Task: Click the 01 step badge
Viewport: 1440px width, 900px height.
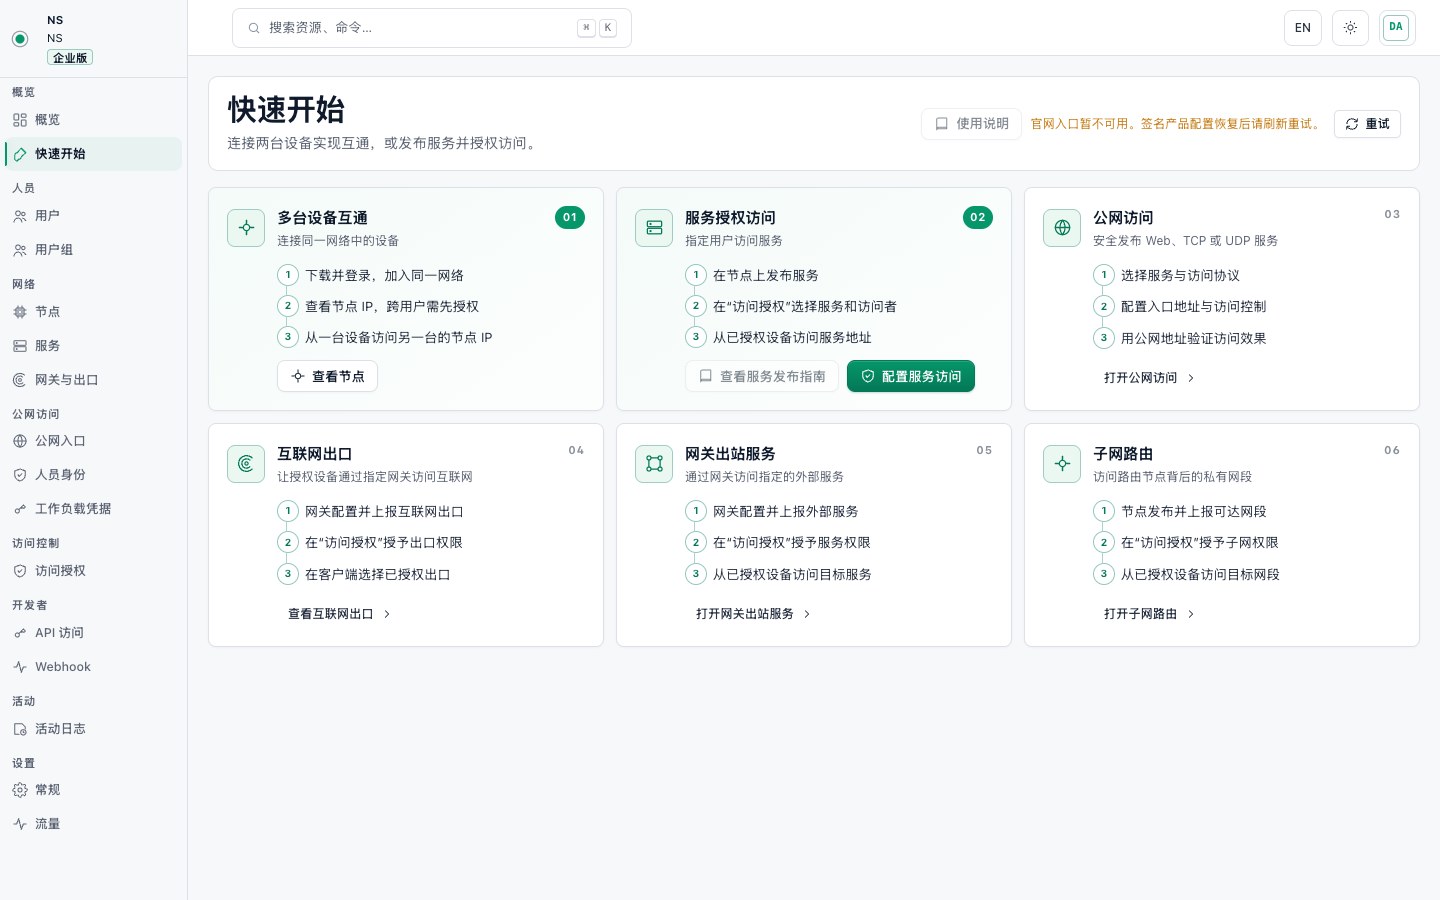Action: tap(570, 218)
